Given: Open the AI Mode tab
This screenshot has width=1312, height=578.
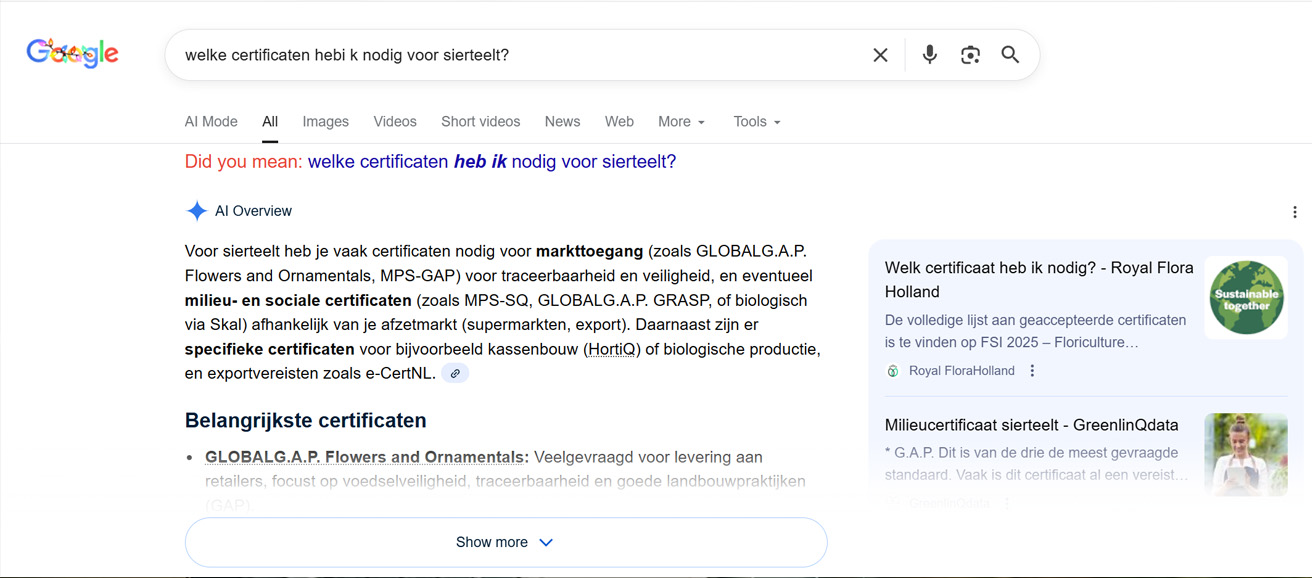Looking at the screenshot, I should coord(211,122).
